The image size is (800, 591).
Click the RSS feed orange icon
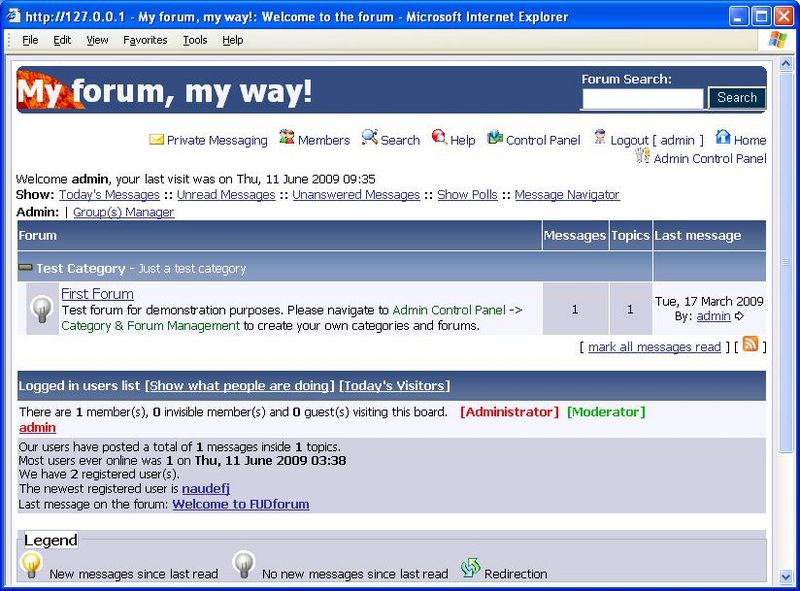(750, 344)
